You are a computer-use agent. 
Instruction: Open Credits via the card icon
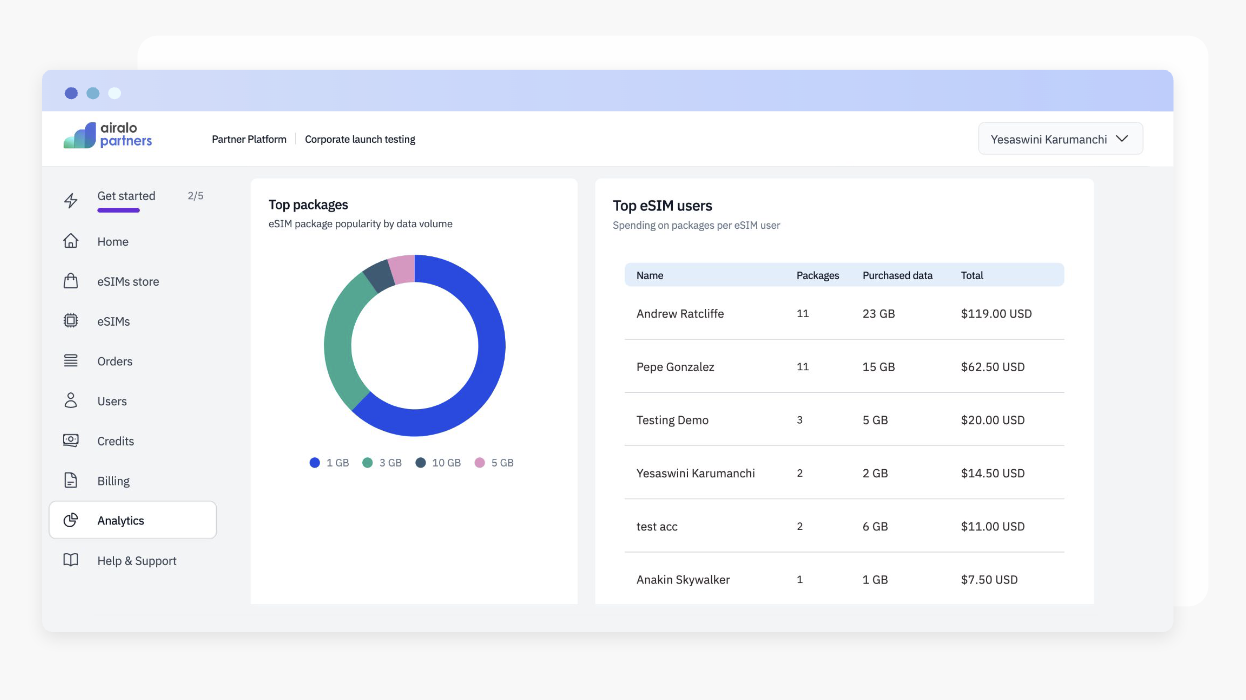pyautogui.click(x=70, y=440)
